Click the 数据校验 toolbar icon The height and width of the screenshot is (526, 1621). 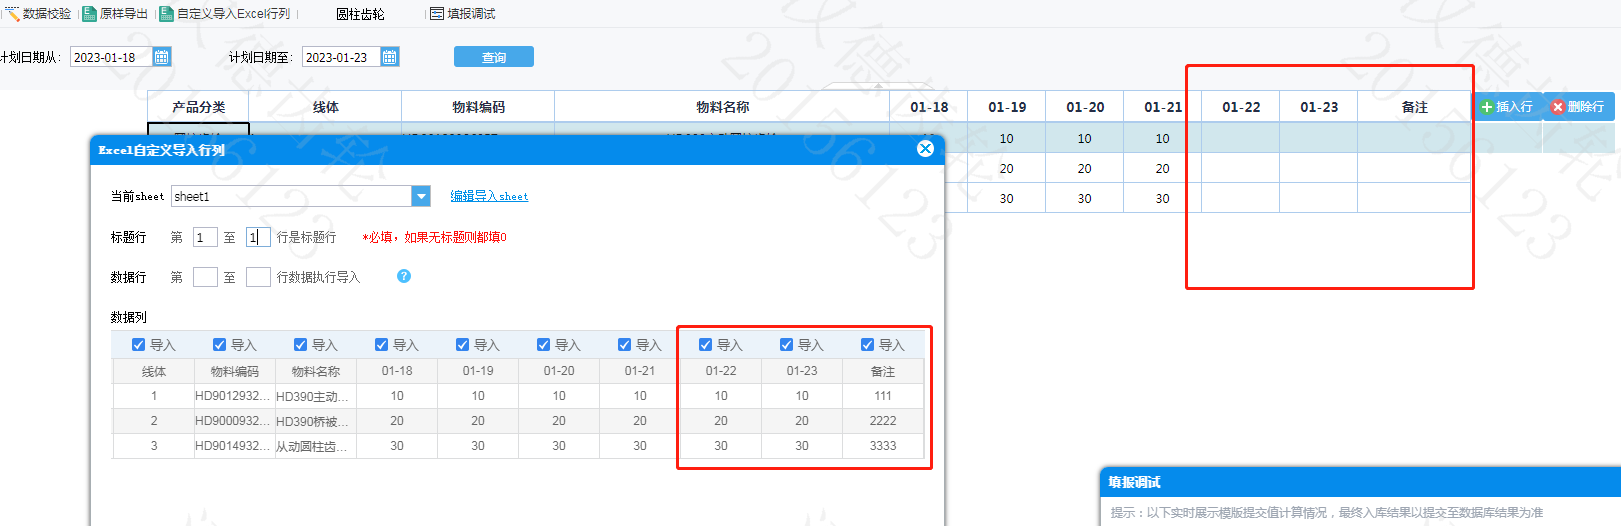click(12, 14)
